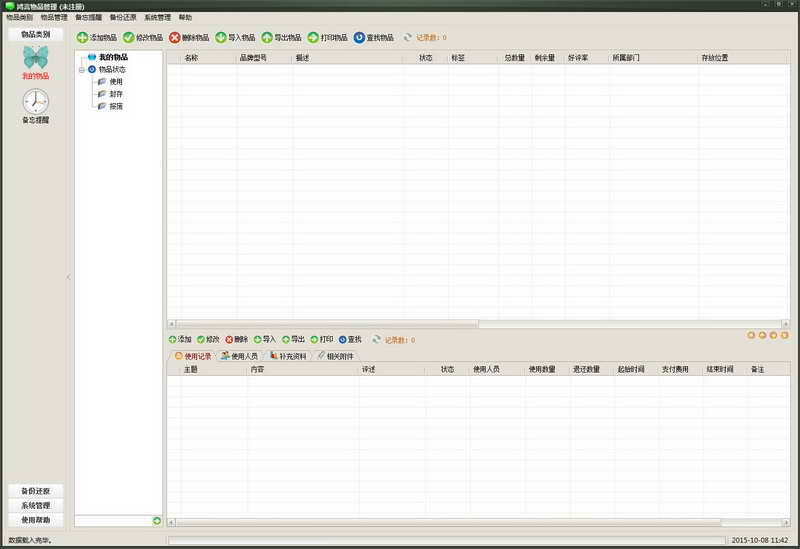The image size is (800, 549).
Task: Open the clock 备忘提醒 reminder icon
Action: 35,102
